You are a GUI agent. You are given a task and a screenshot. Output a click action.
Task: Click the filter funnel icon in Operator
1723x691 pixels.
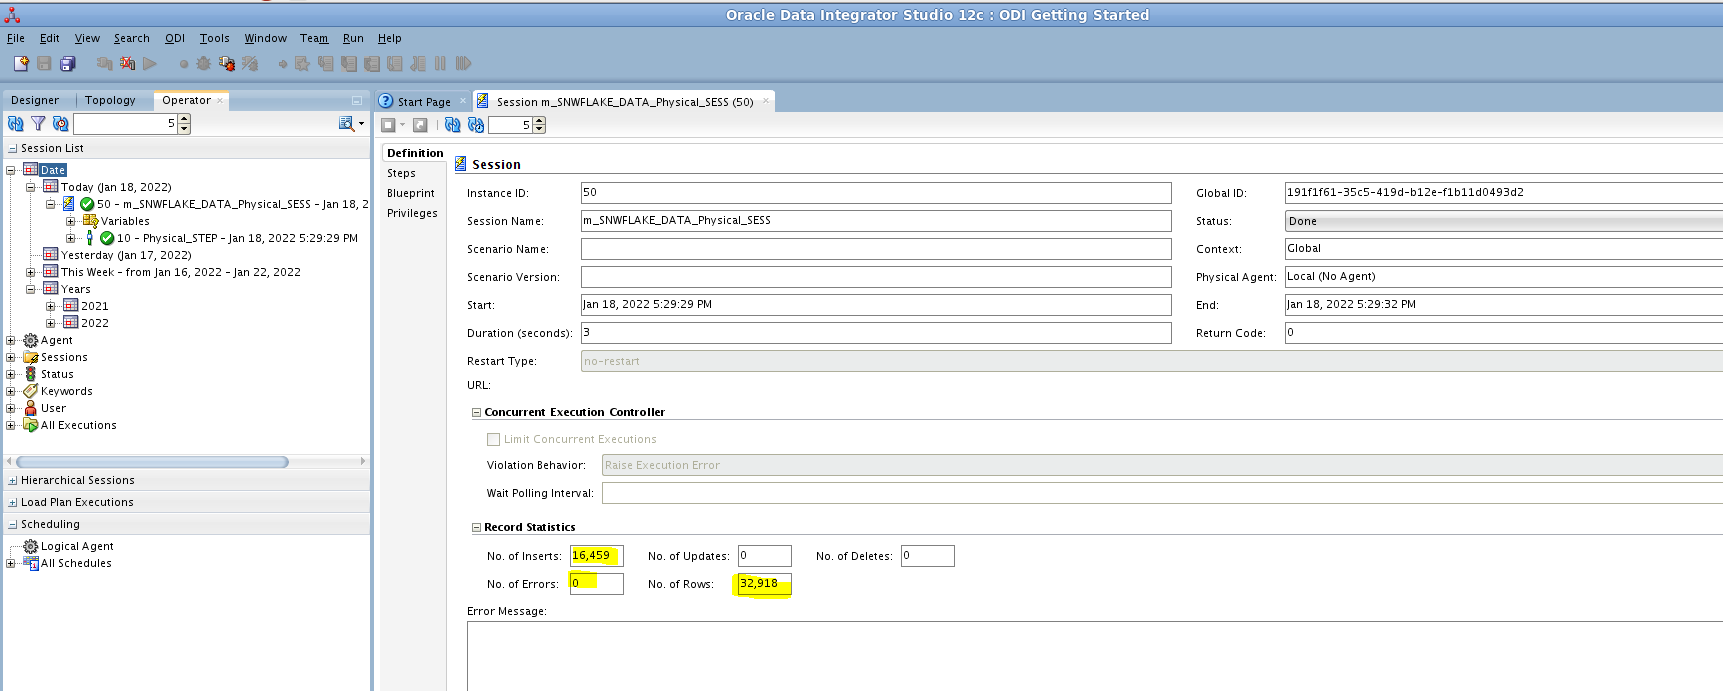click(38, 124)
